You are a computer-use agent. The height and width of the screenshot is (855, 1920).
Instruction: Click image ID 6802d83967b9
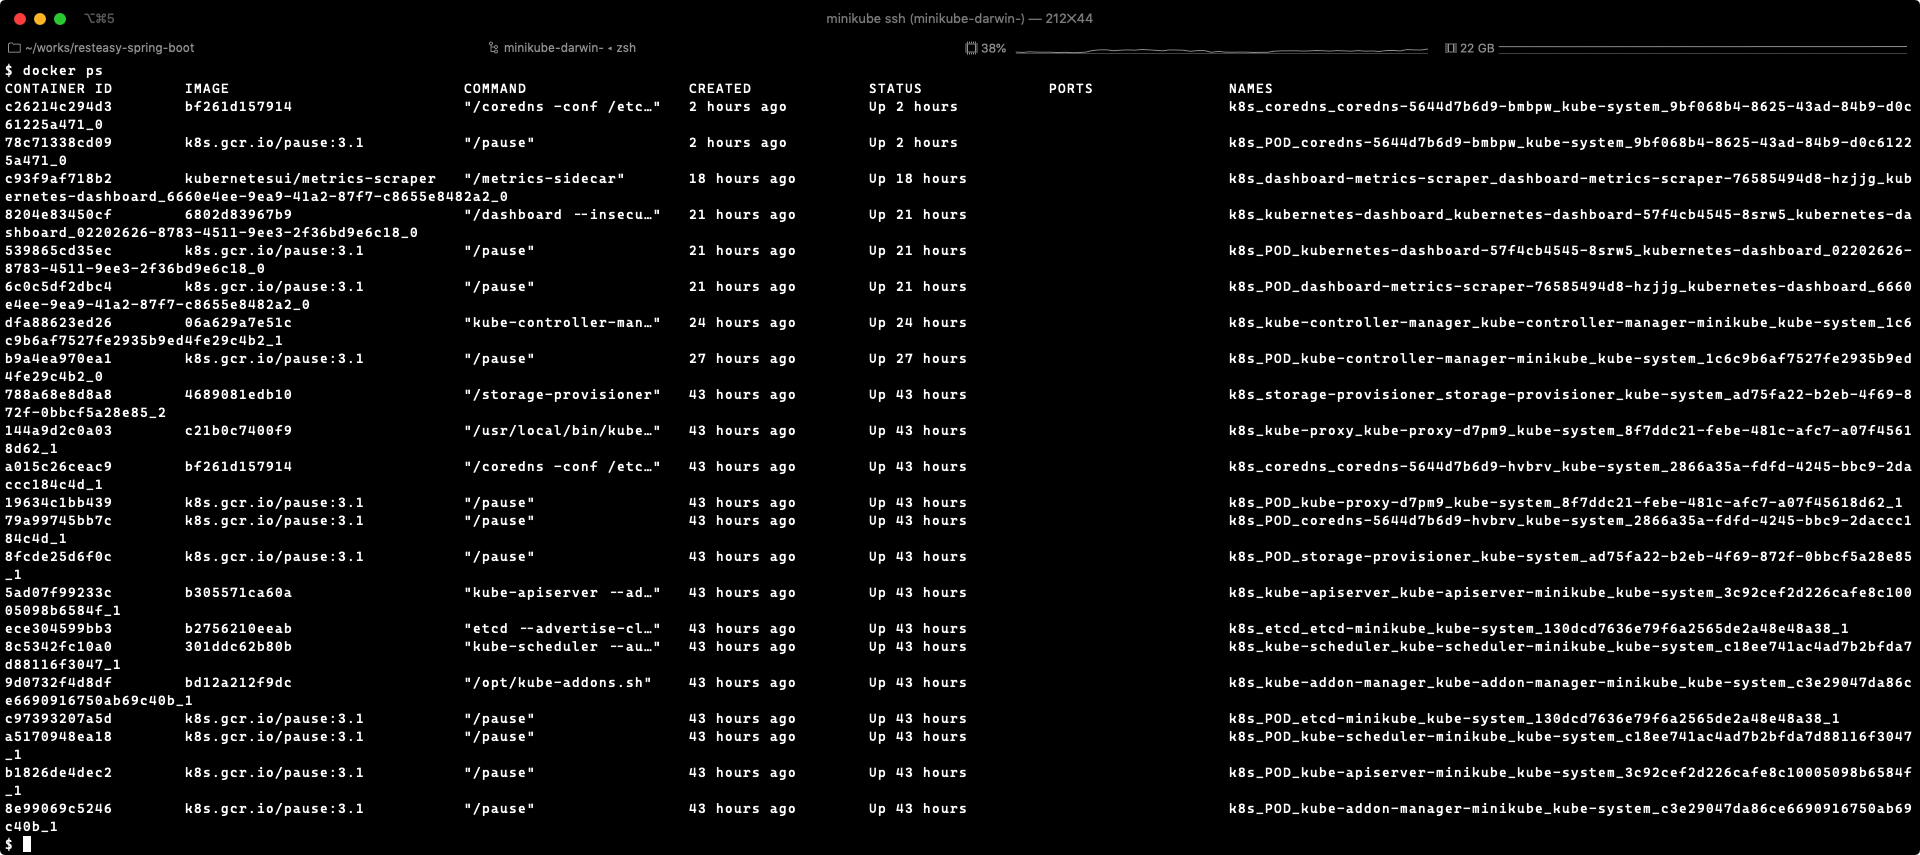point(239,215)
